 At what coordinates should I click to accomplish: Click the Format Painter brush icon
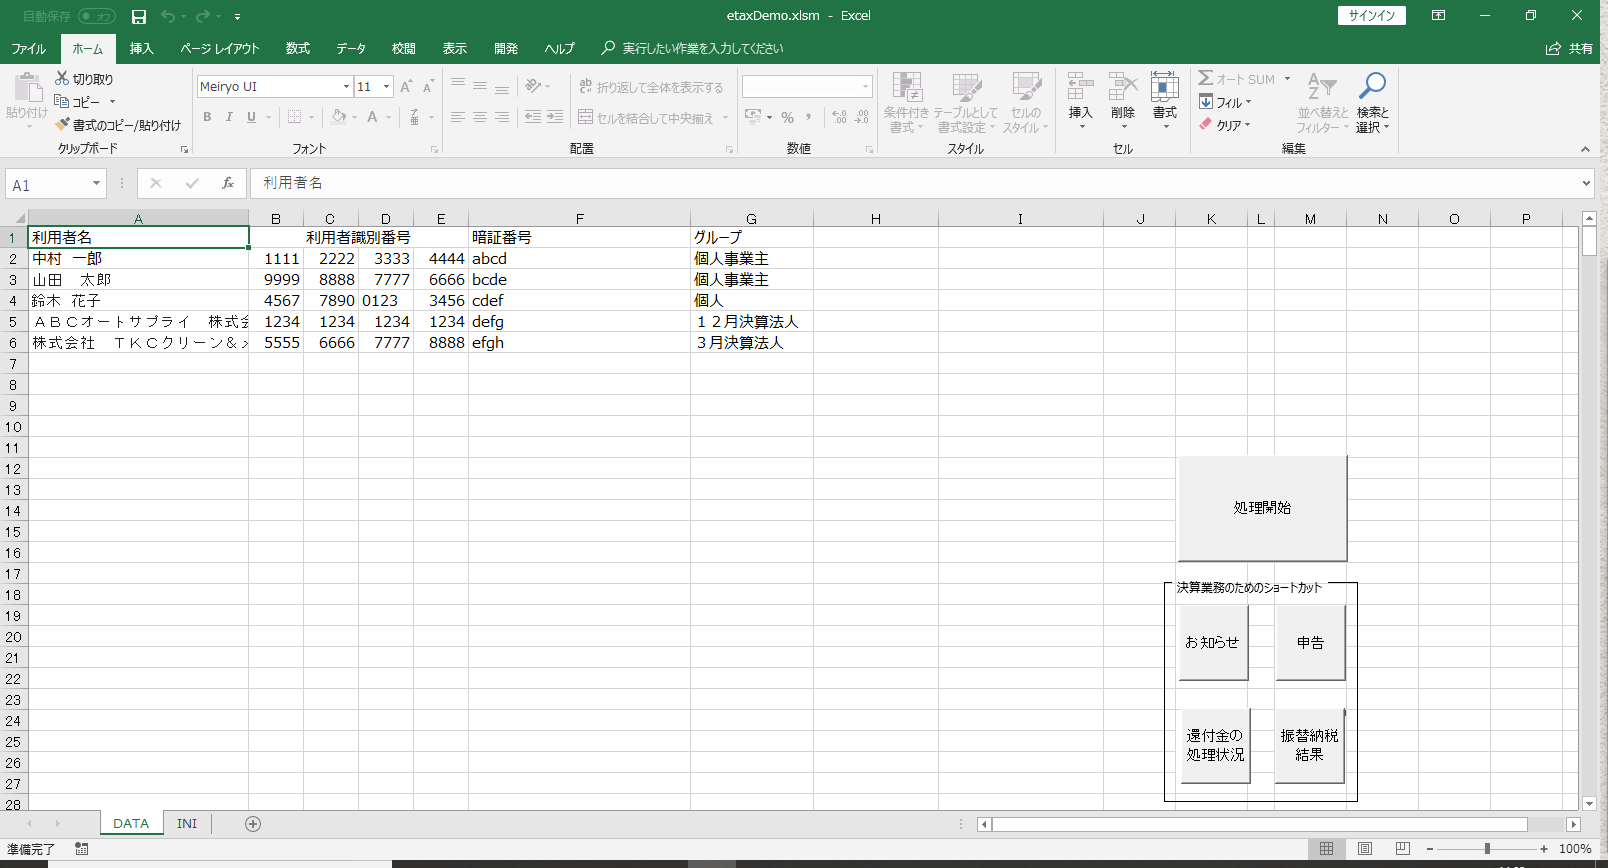tap(62, 125)
